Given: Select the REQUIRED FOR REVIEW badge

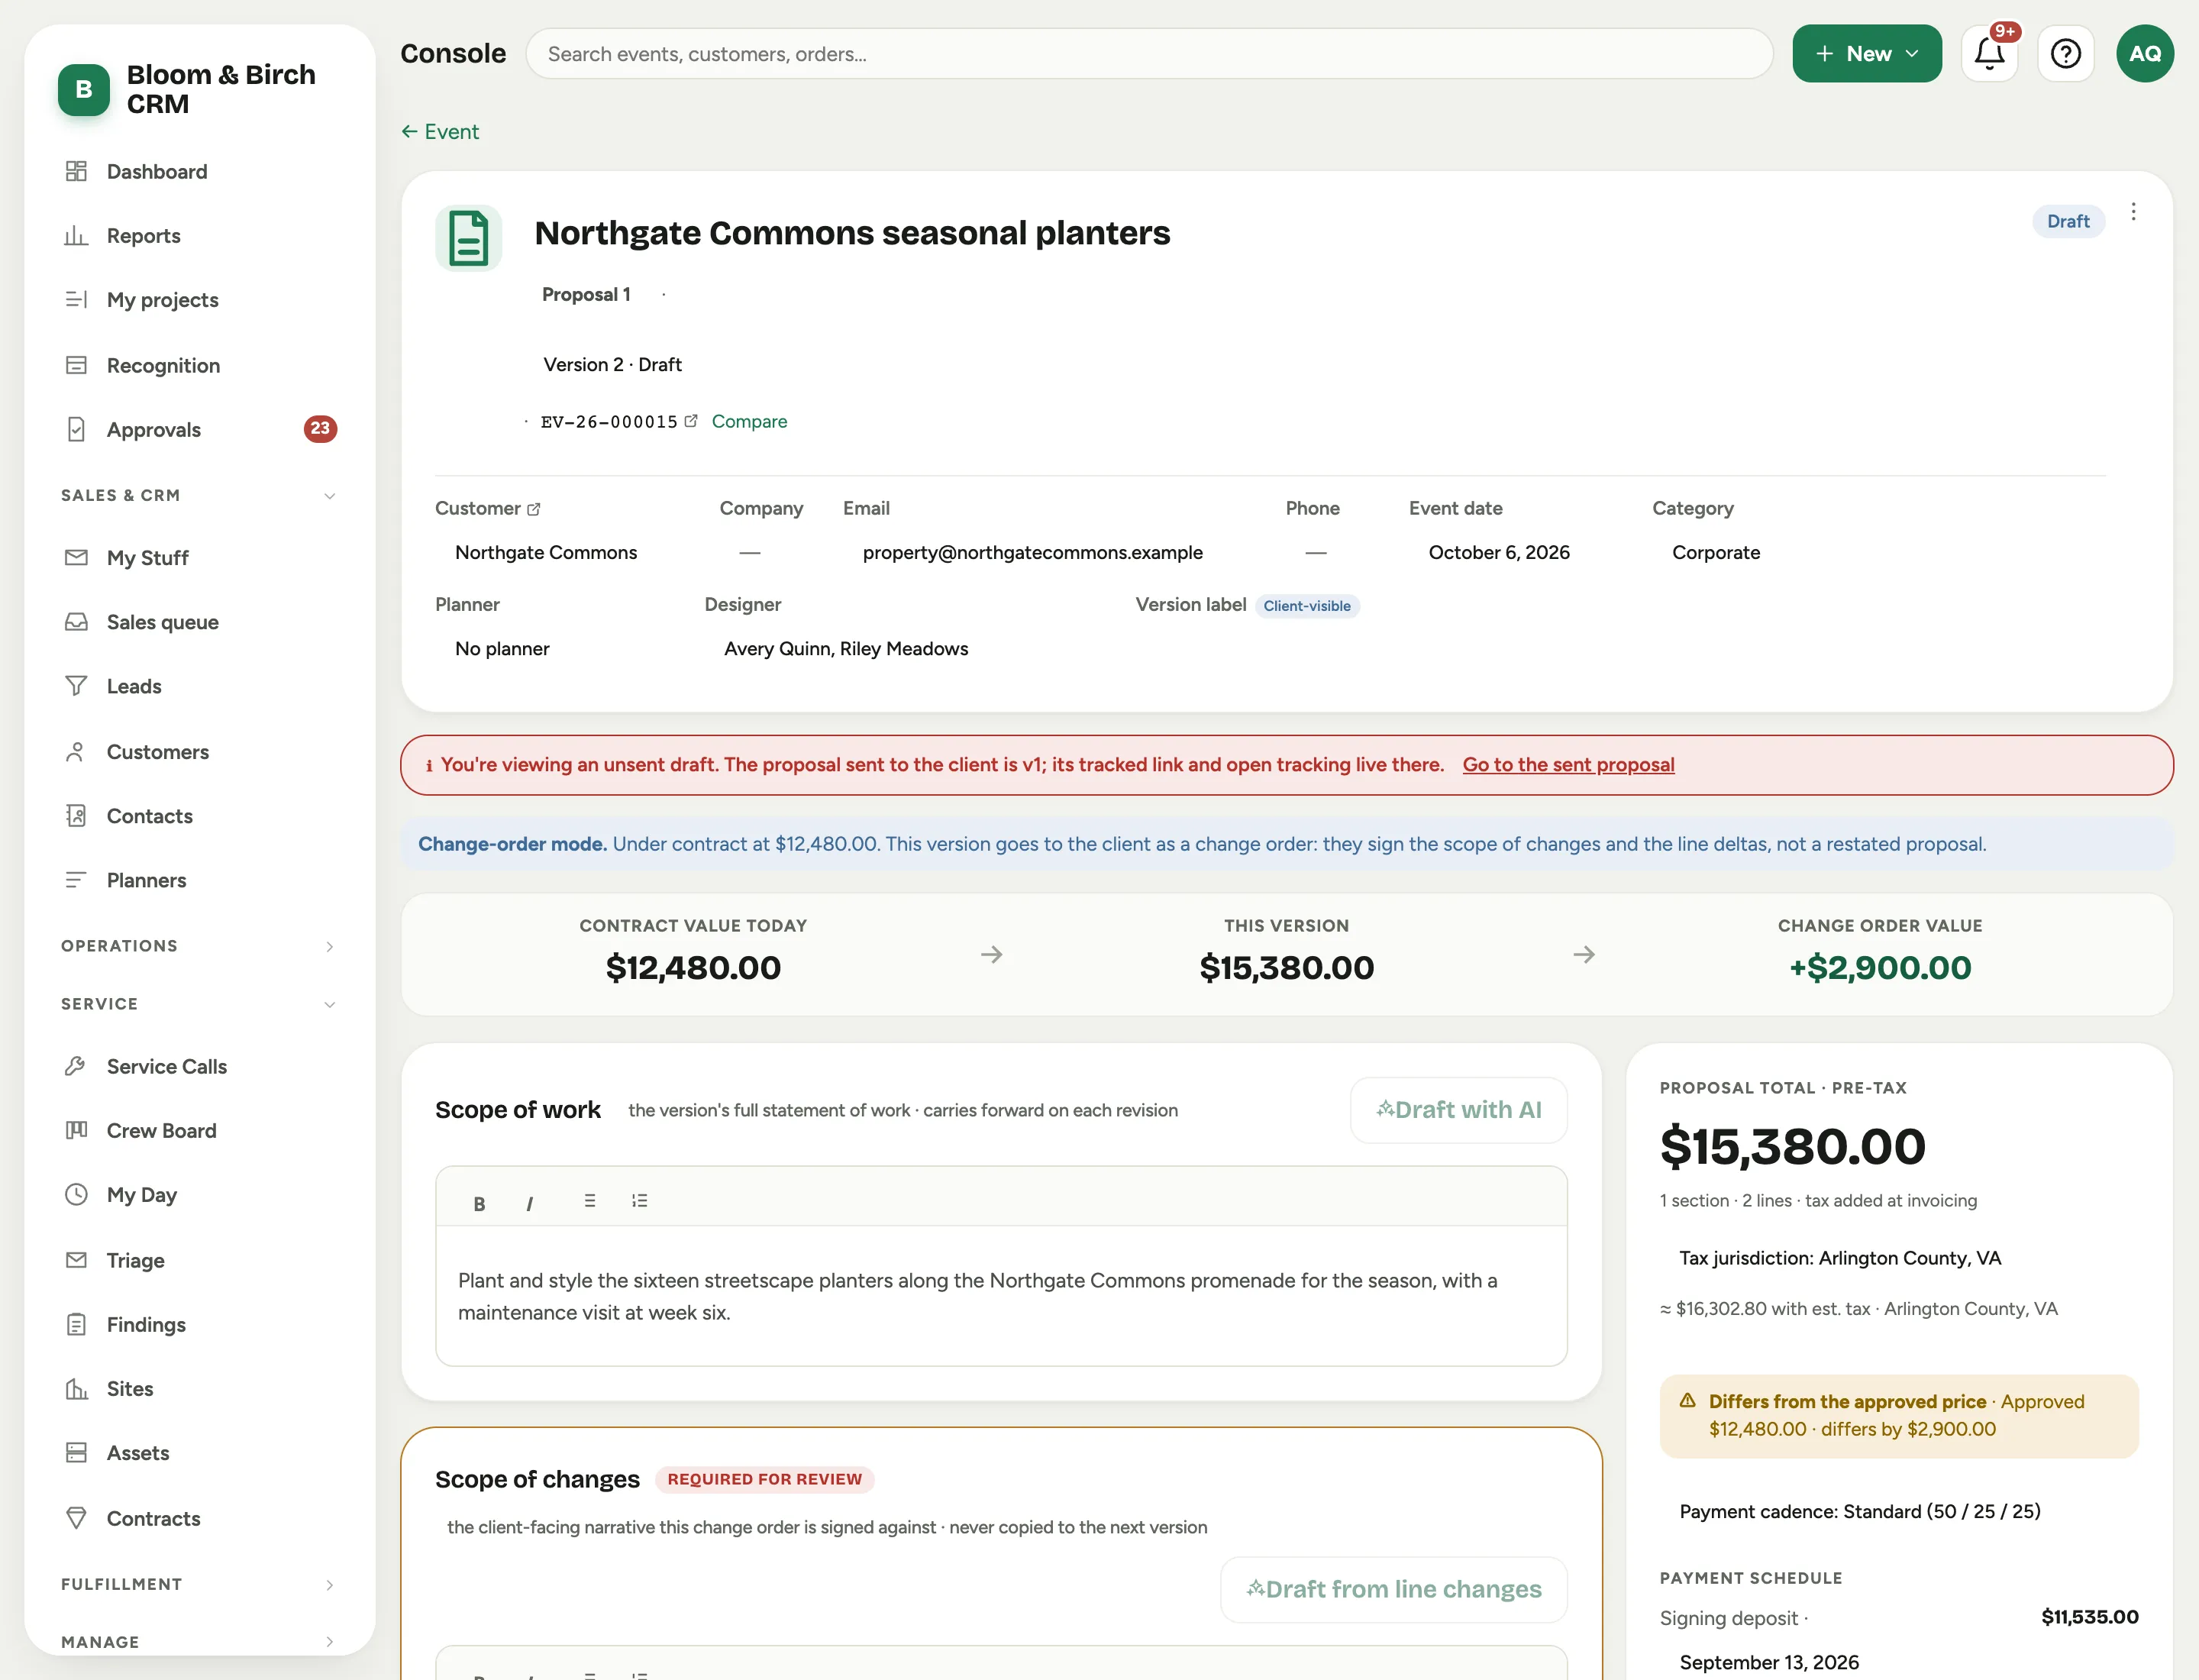Looking at the screenshot, I should (765, 1479).
